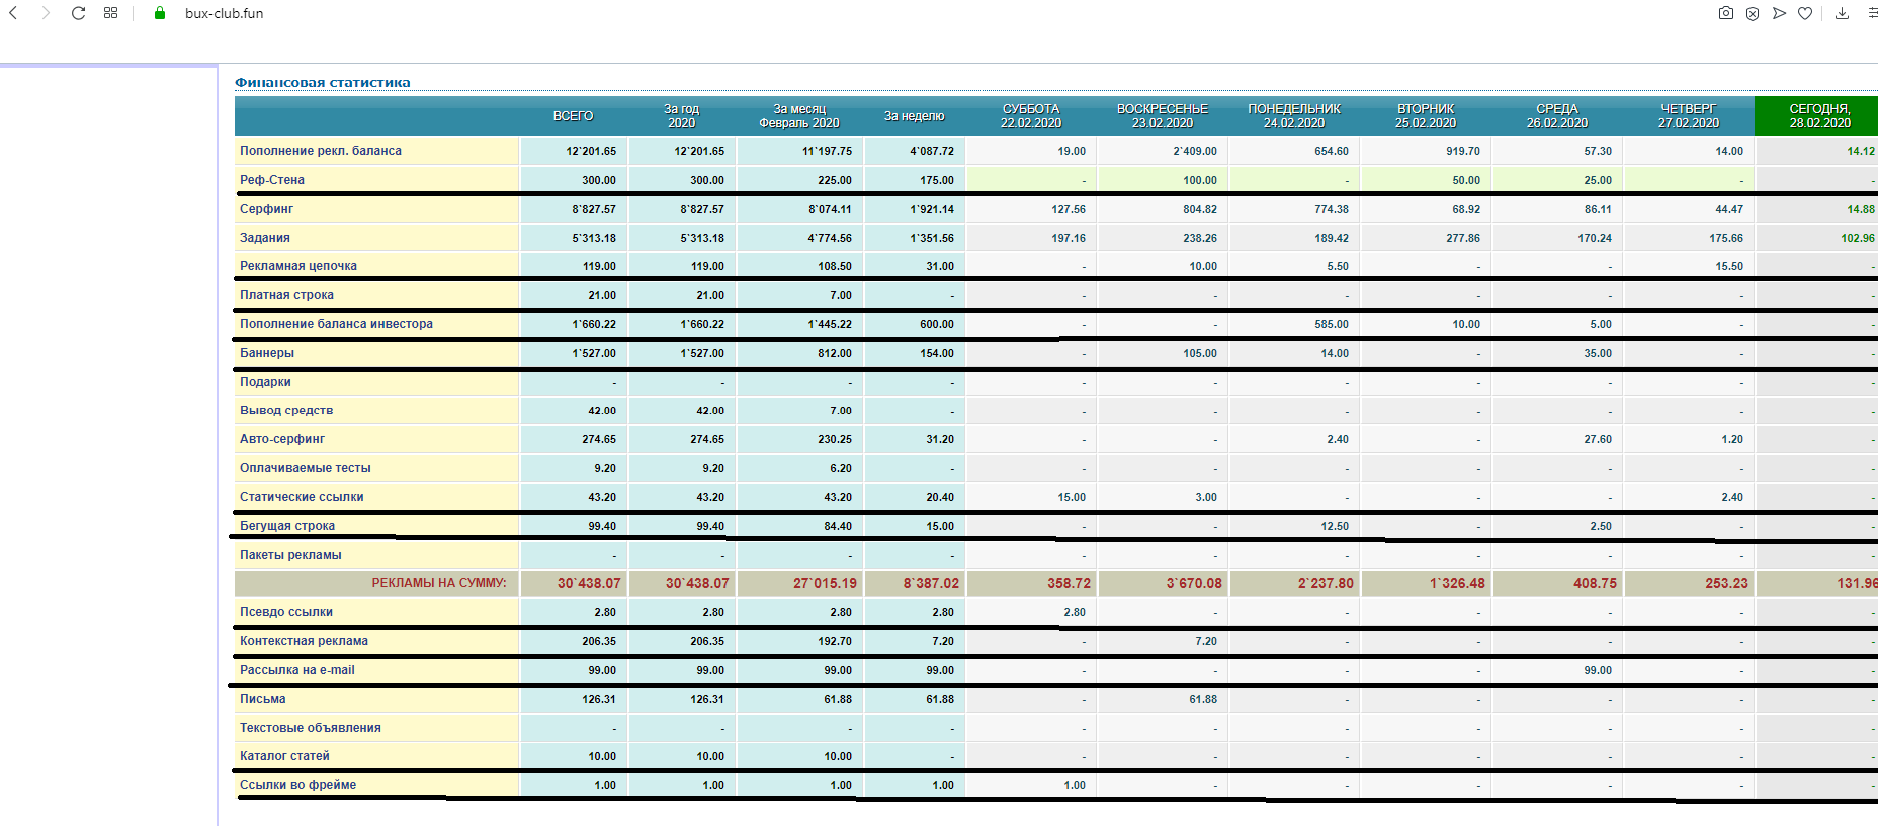1878x826 pixels.
Task: Open the ad blocker shield icon
Action: point(1752,13)
